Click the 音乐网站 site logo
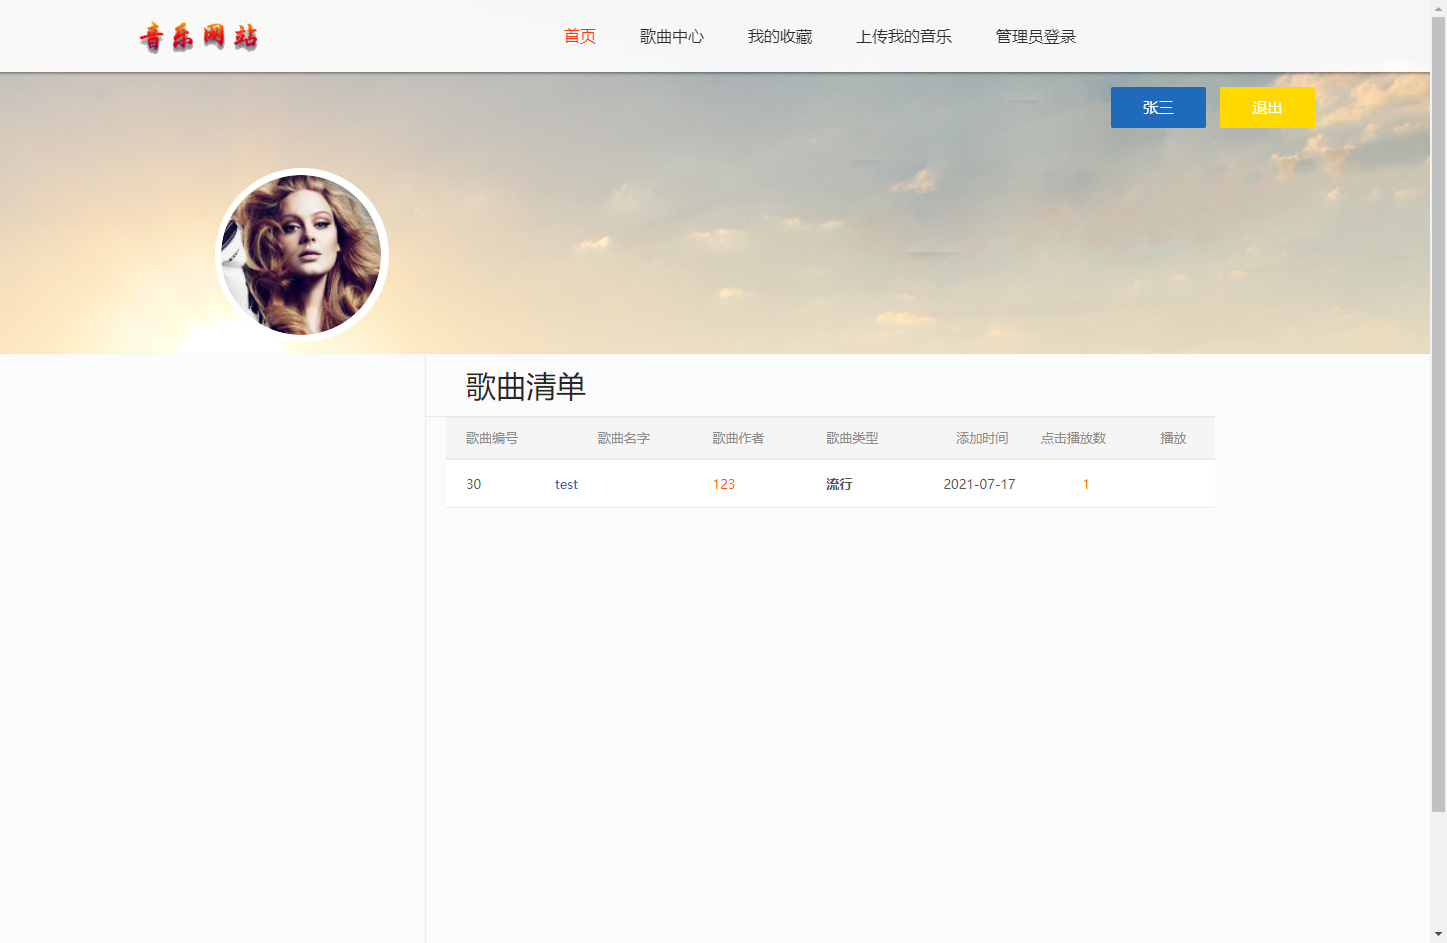1447x943 pixels. point(199,36)
